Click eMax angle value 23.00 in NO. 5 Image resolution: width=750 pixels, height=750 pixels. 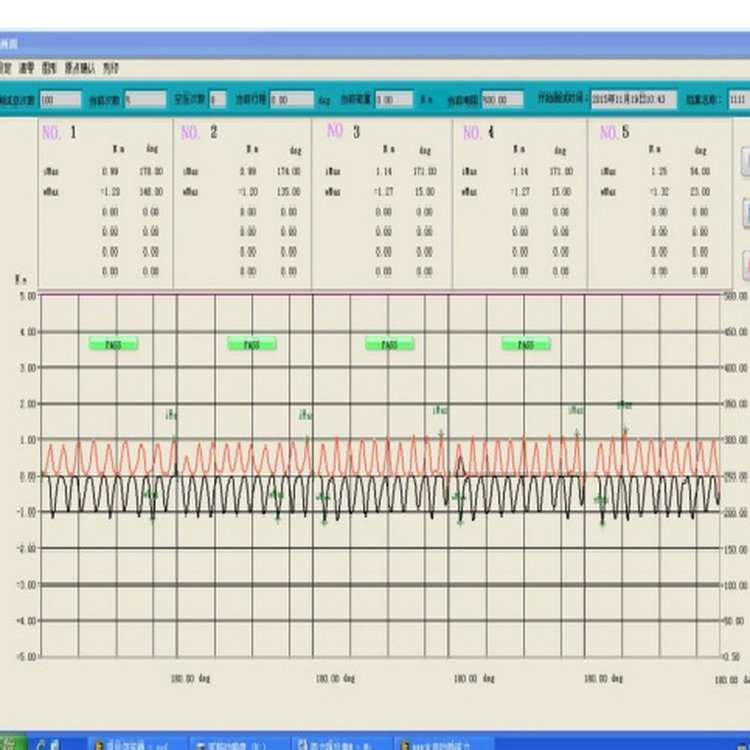[x=700, y=192]
